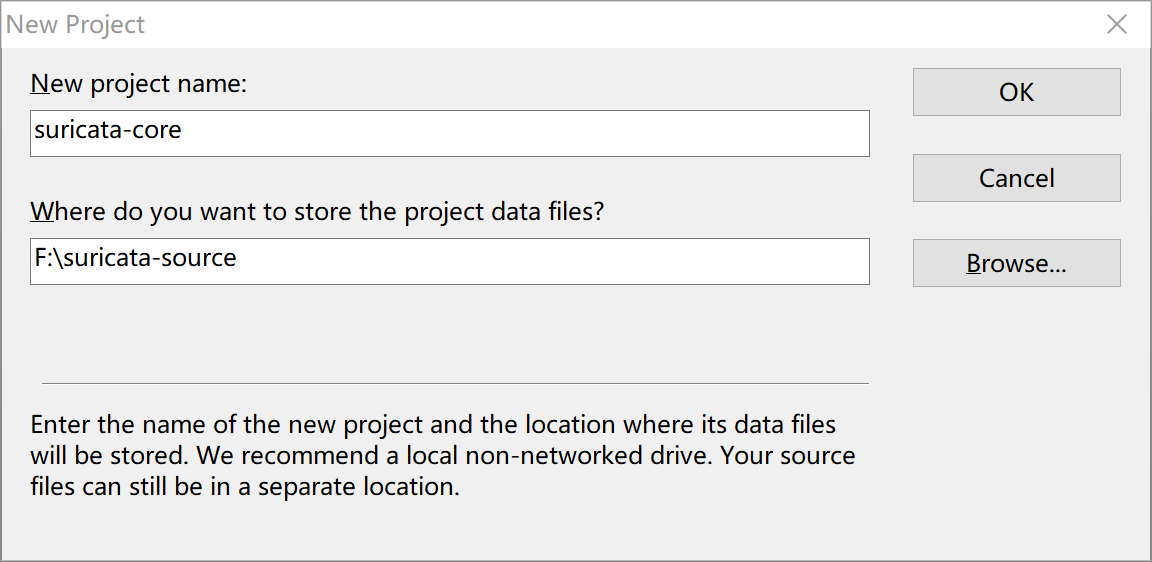Click the "F:\suricata-source" path text
1152x562 pixels.
(x=135, y=258)
